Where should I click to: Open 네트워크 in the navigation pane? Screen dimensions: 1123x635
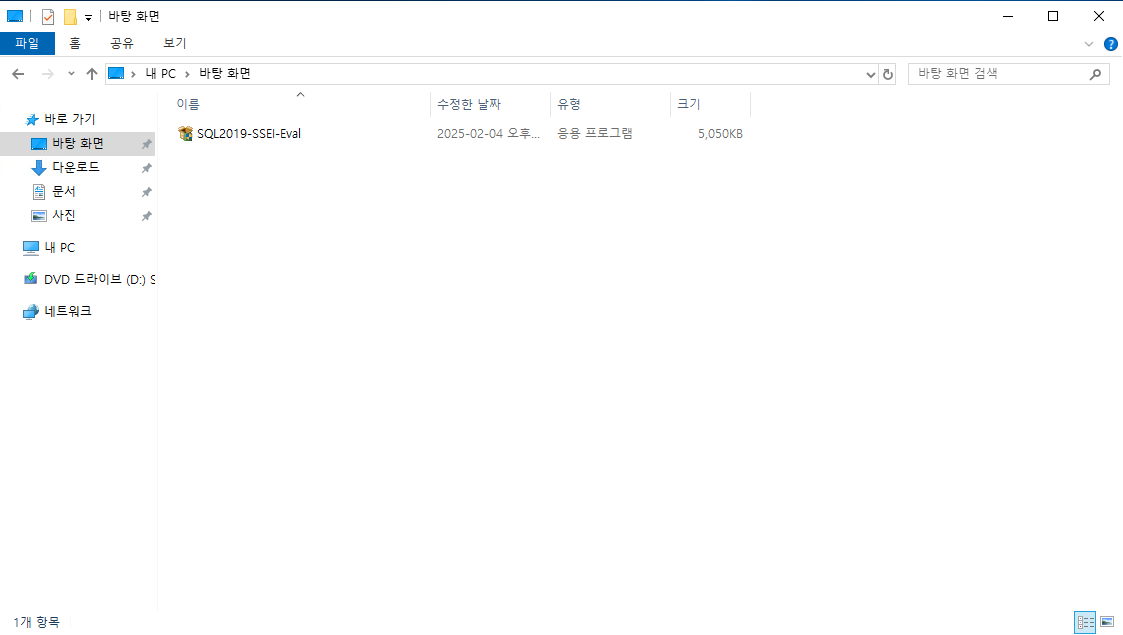[68, 311]
